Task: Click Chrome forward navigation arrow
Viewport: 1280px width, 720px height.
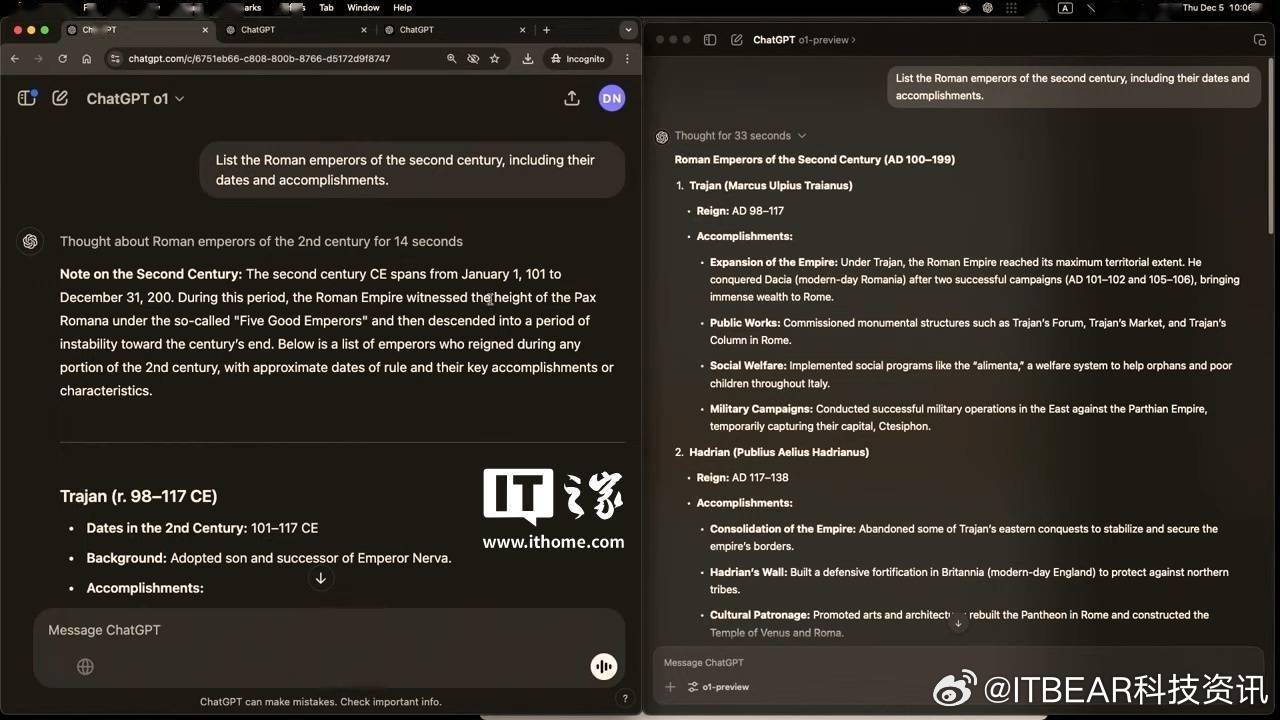Action: click(x=39, y=59)
